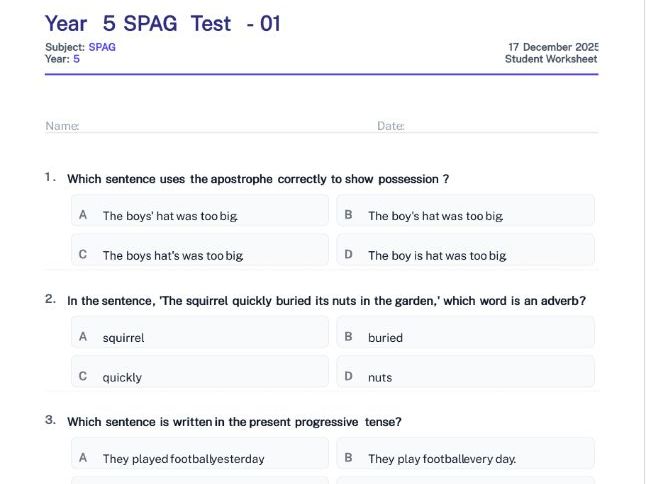Pick answer A 'squirrel' for question 2

click(x=200, y=337)
